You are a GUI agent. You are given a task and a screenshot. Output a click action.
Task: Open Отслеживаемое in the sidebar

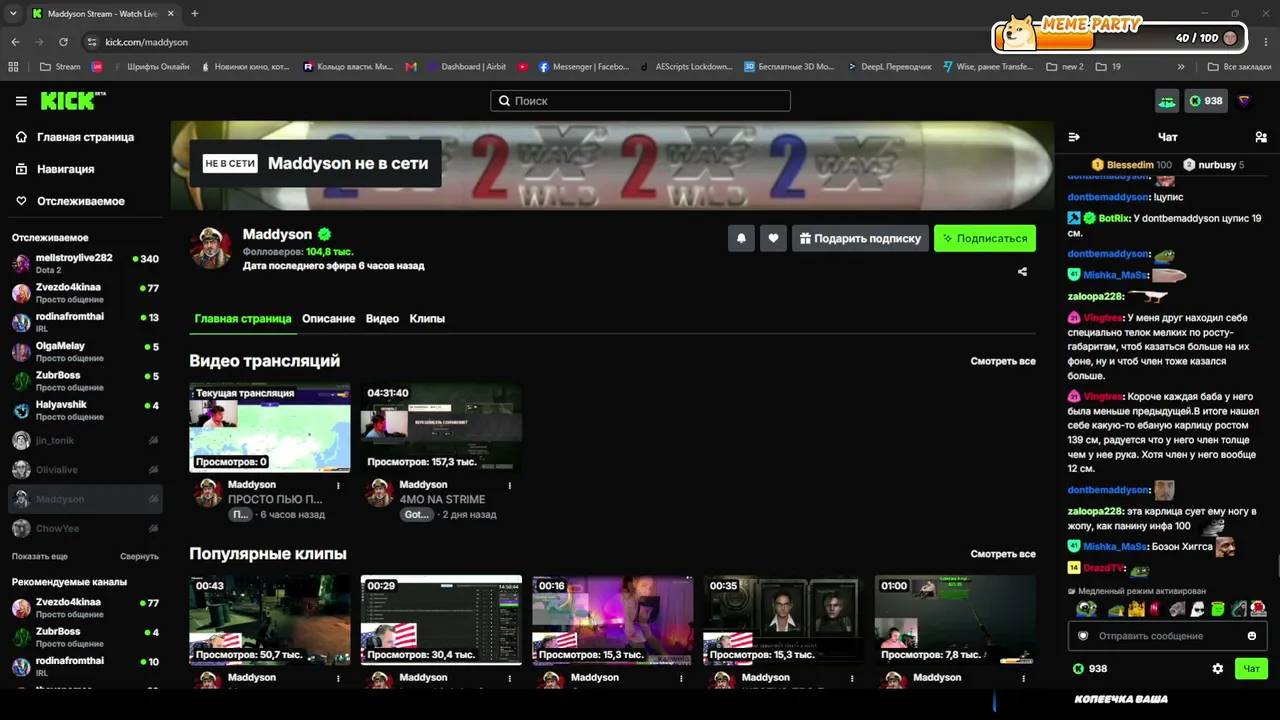point(70,201)
